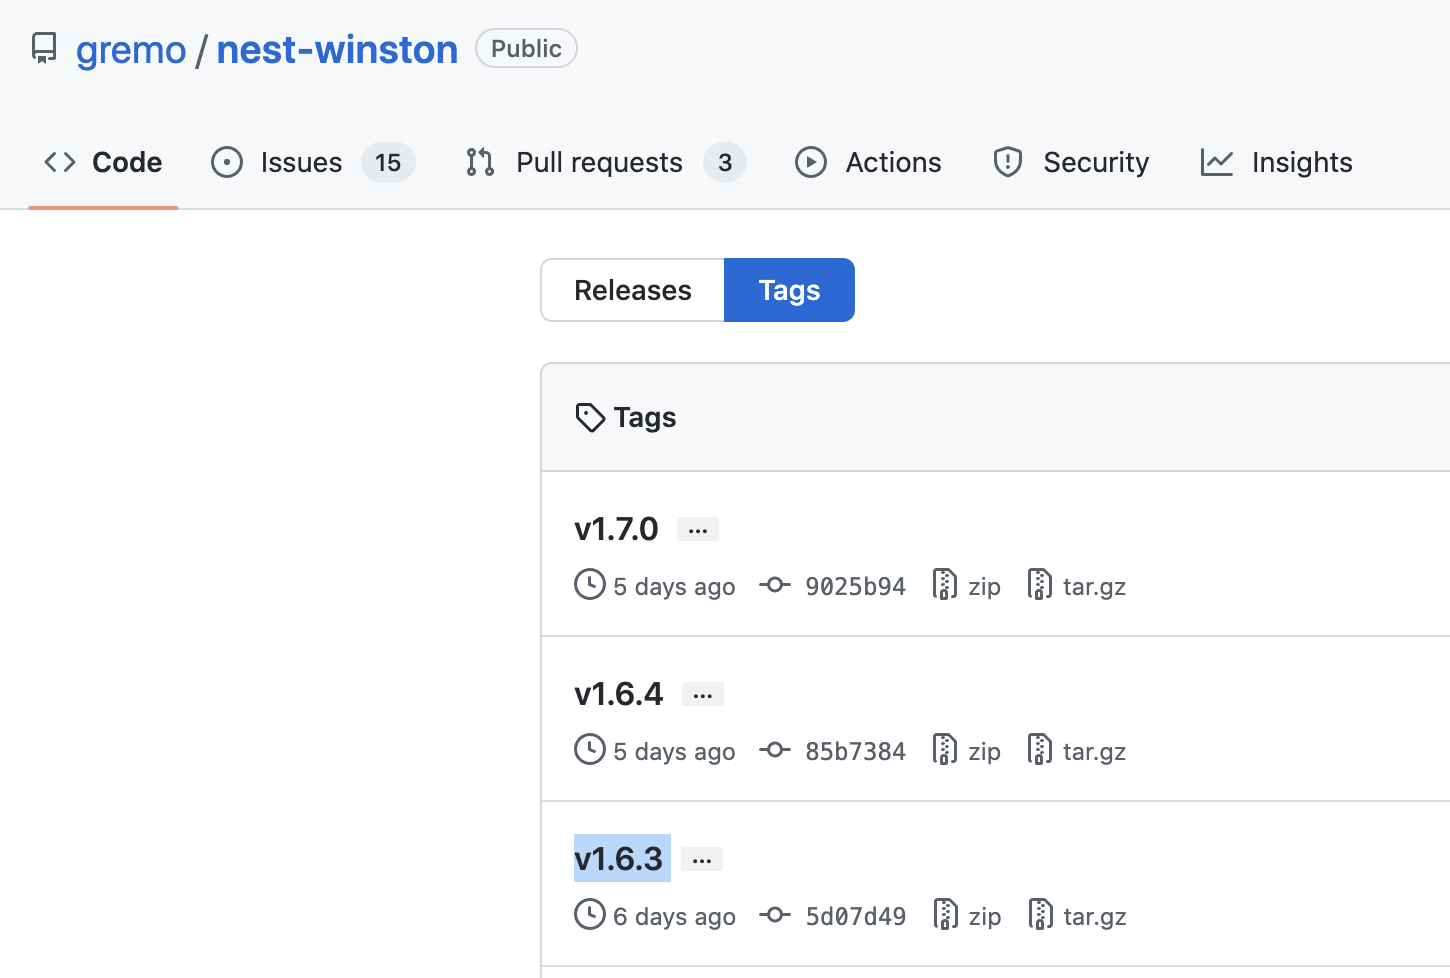
Task: Click the commit icon before 9025b94
Action: (x=775, y=585)
